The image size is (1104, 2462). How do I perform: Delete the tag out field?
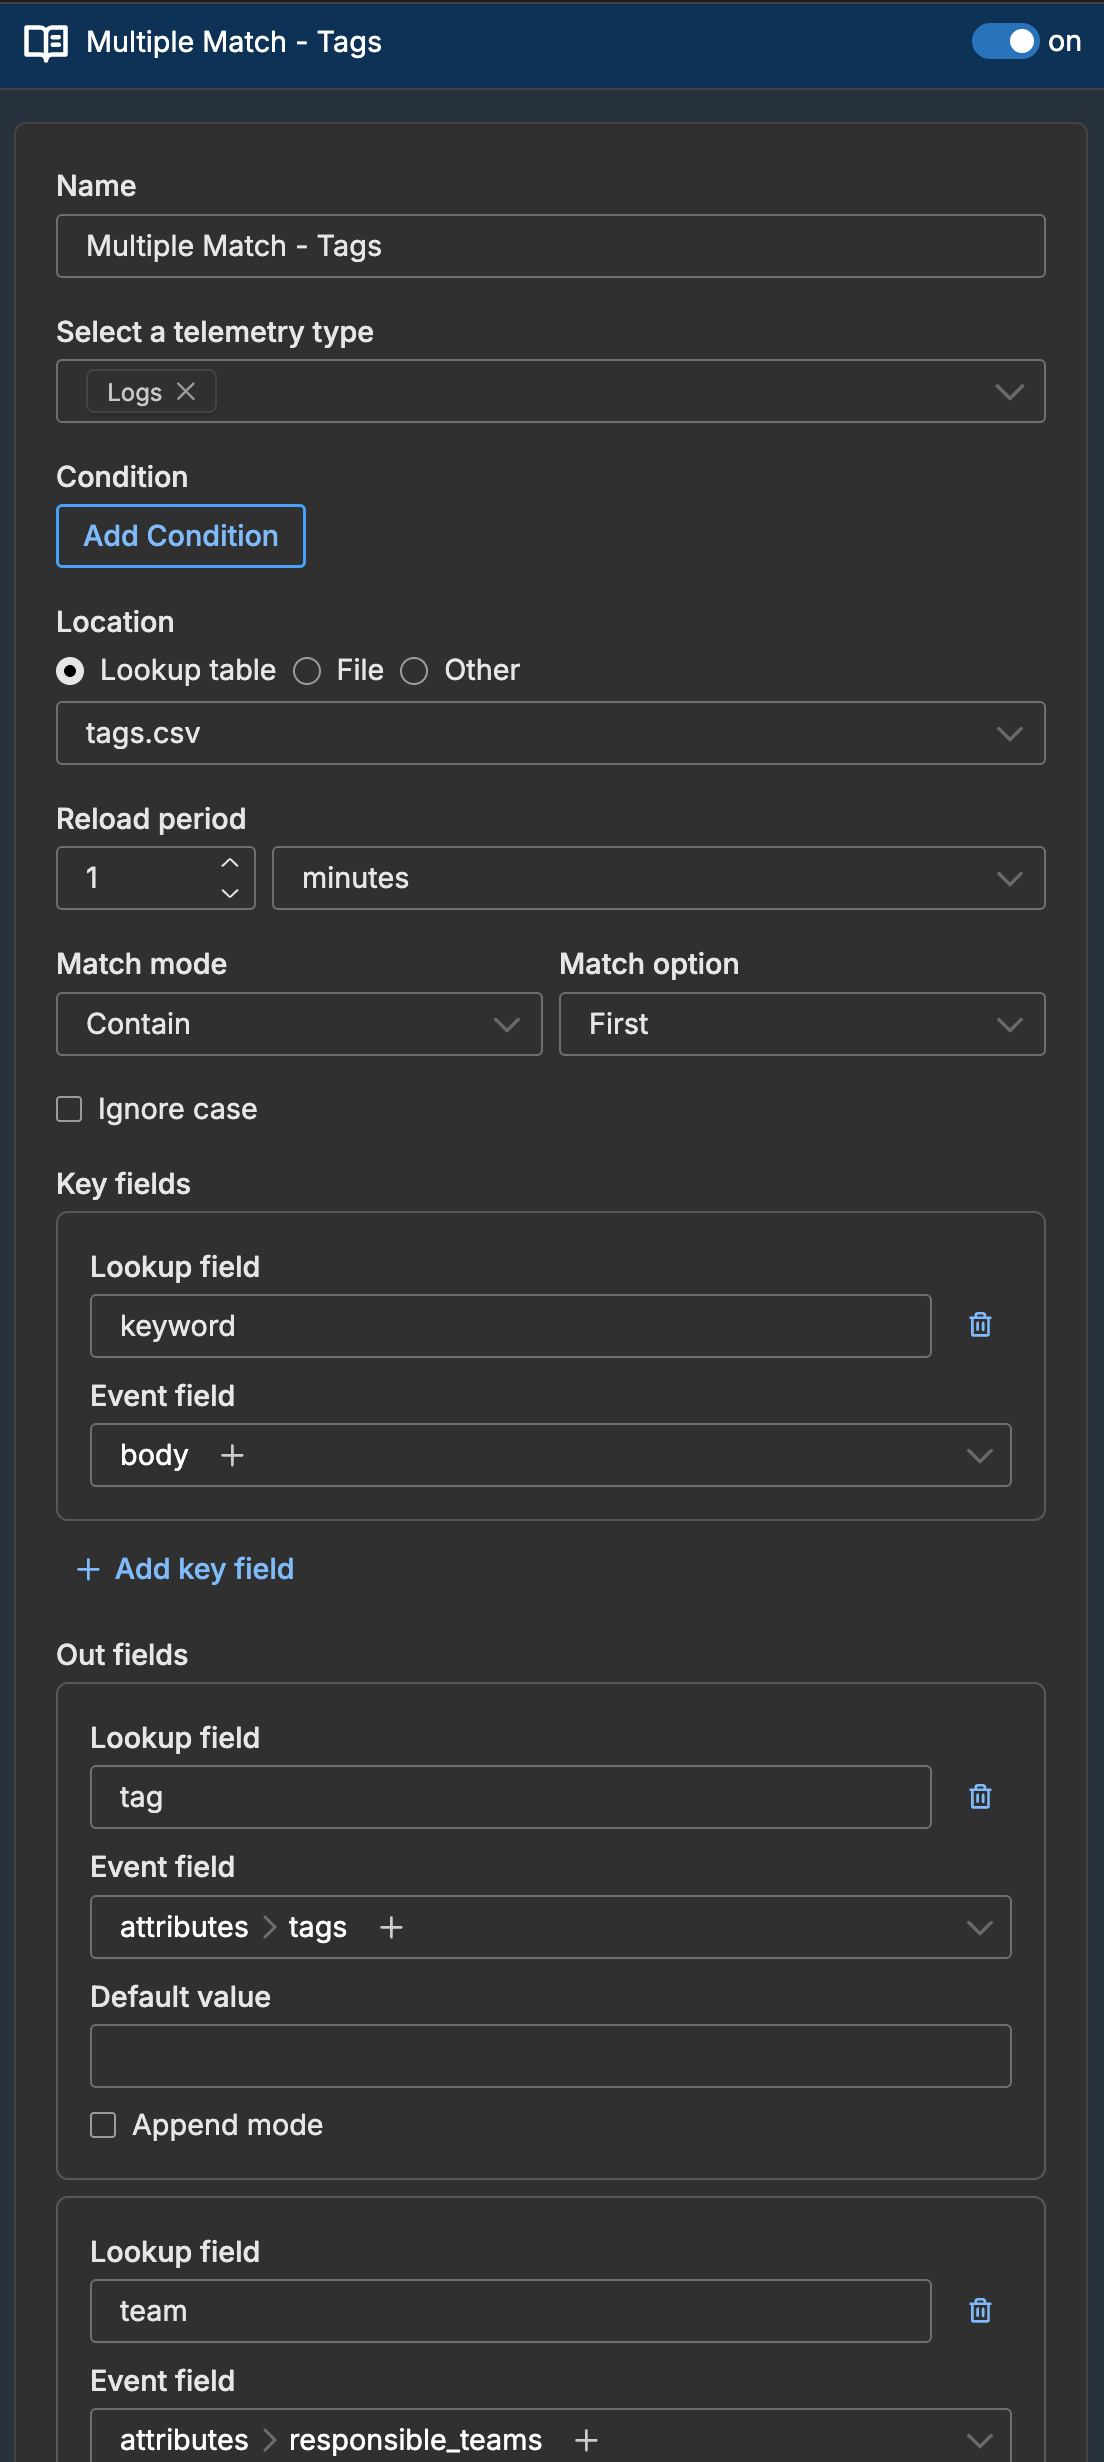coord(981,1797)
